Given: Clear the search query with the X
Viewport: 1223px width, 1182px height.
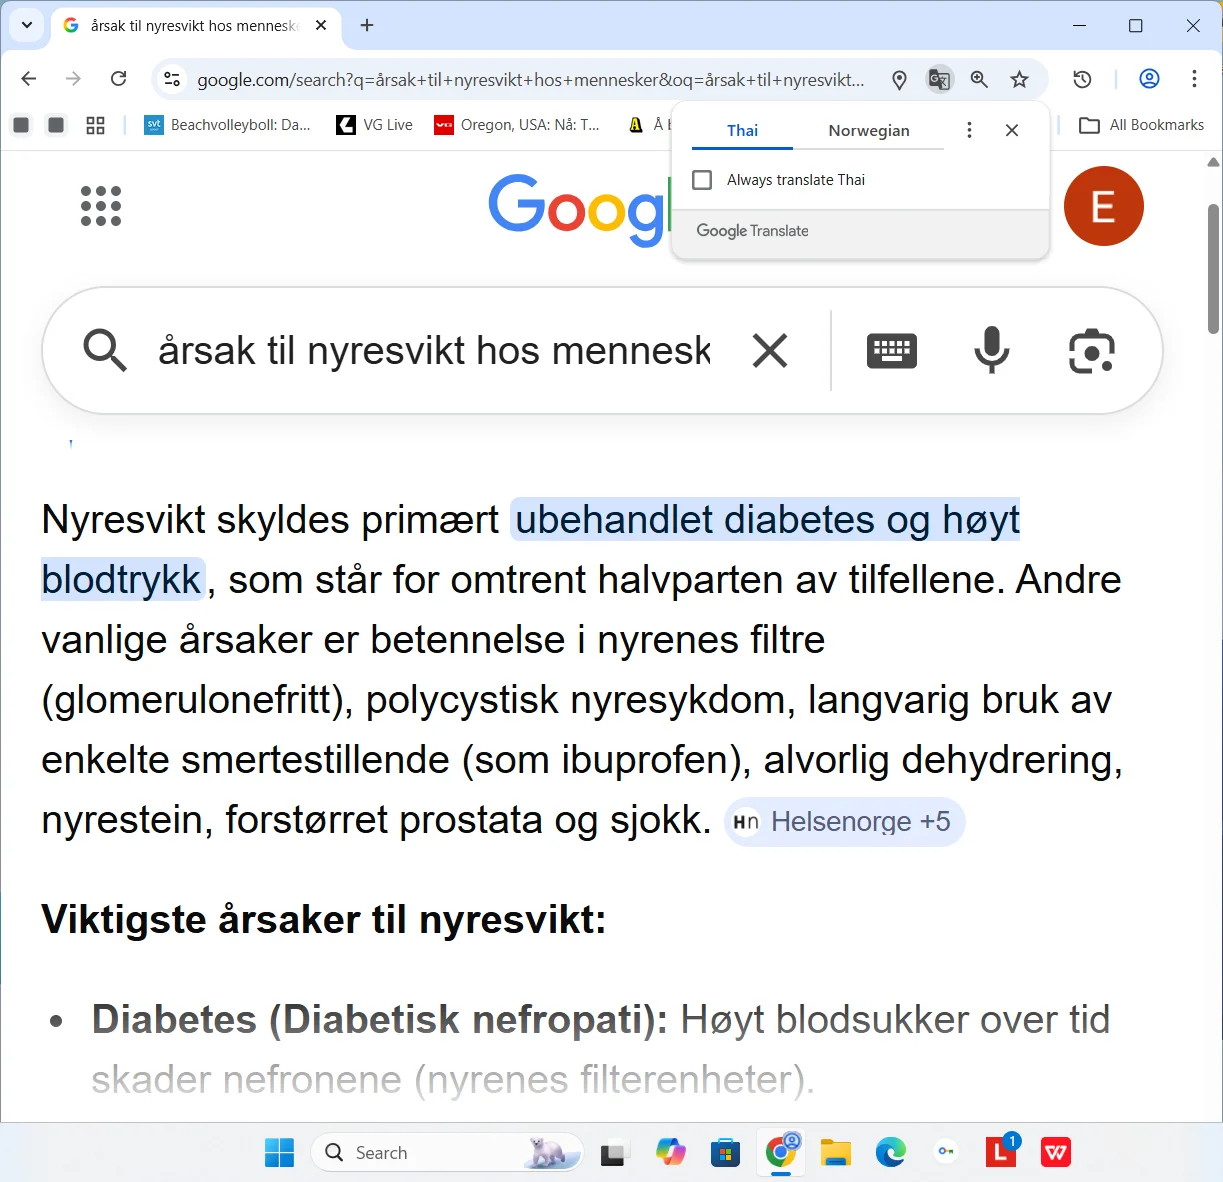Looking at the screenshot, I should (x=770, y=351).
